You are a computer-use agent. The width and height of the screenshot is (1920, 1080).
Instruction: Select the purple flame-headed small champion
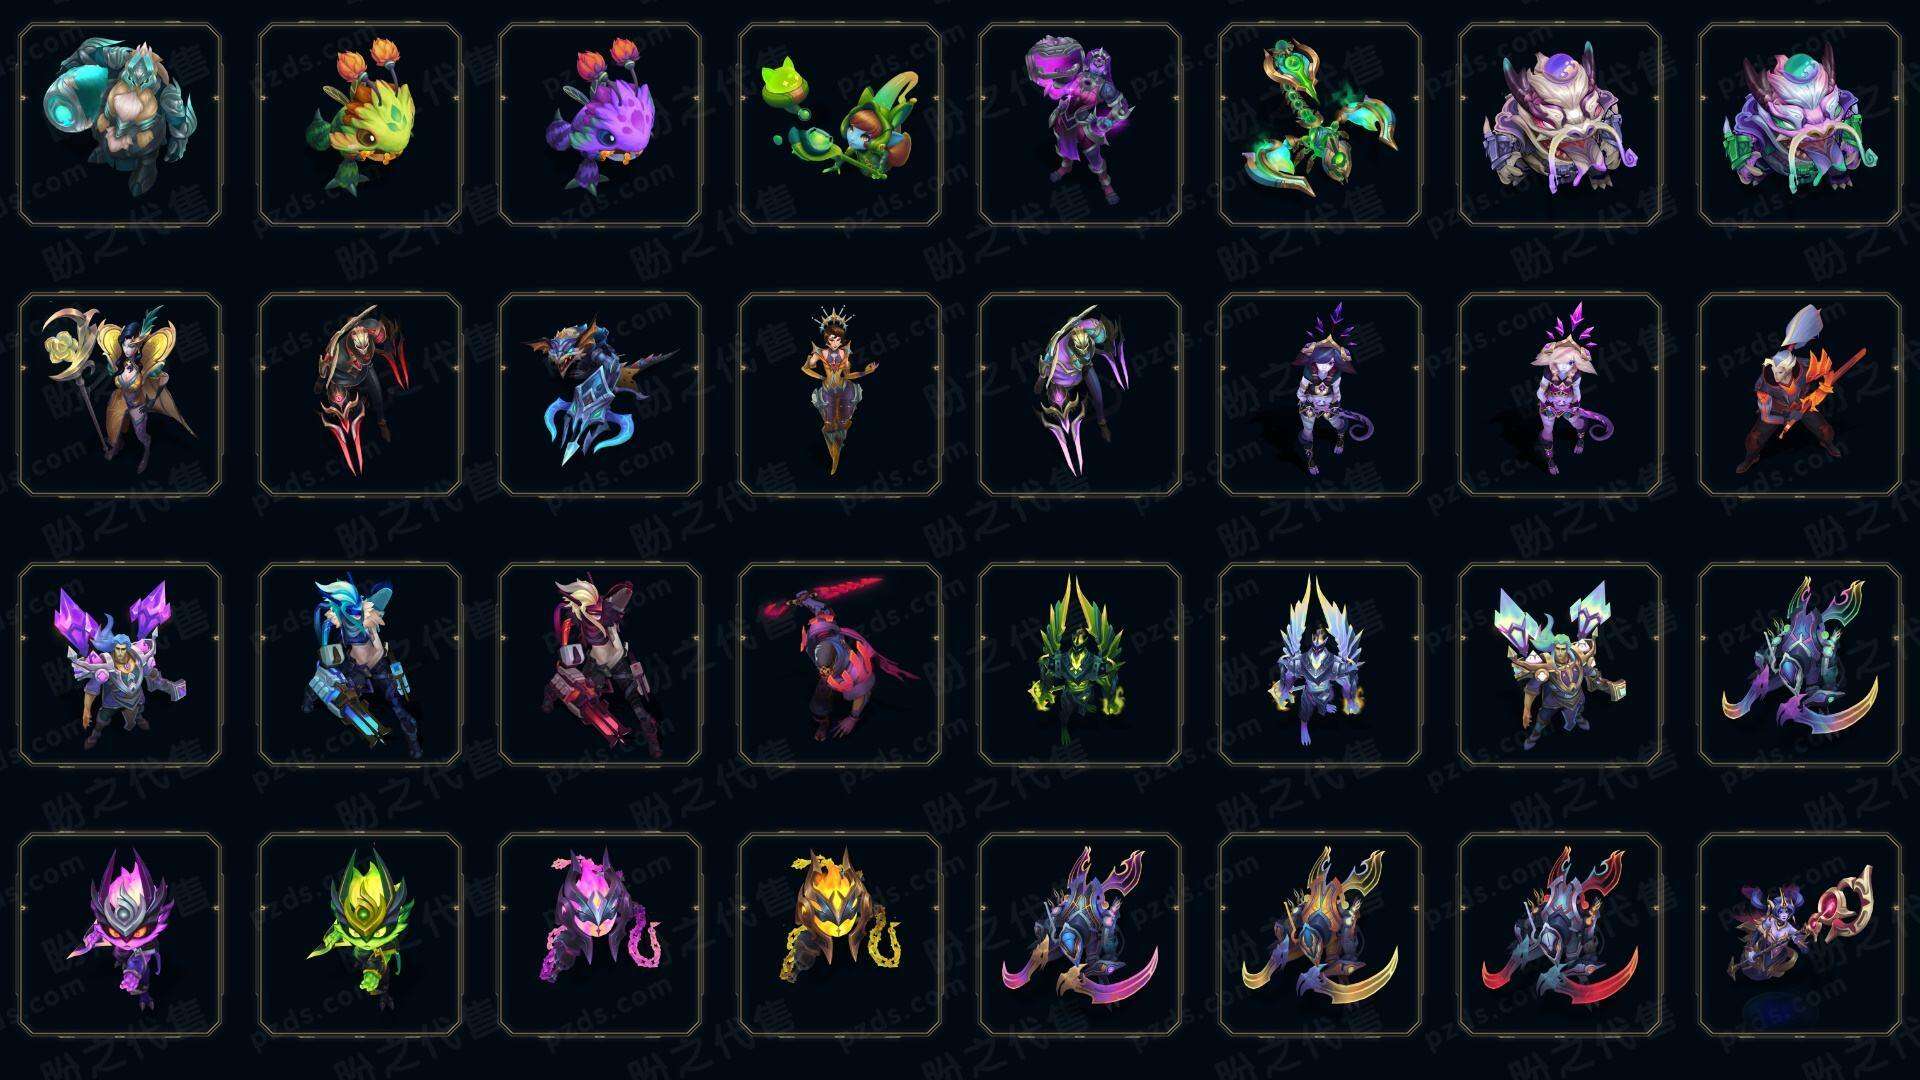pyautogui.click(x=120, y=934)
